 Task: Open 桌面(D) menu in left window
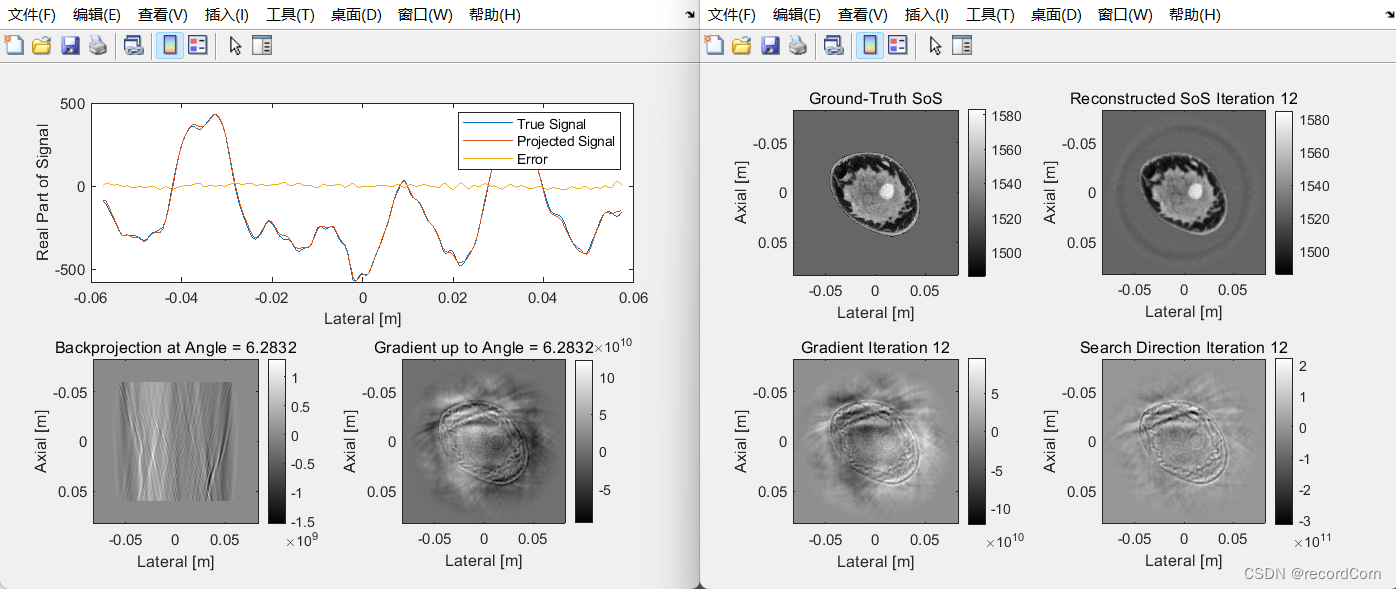pos(356,15)
